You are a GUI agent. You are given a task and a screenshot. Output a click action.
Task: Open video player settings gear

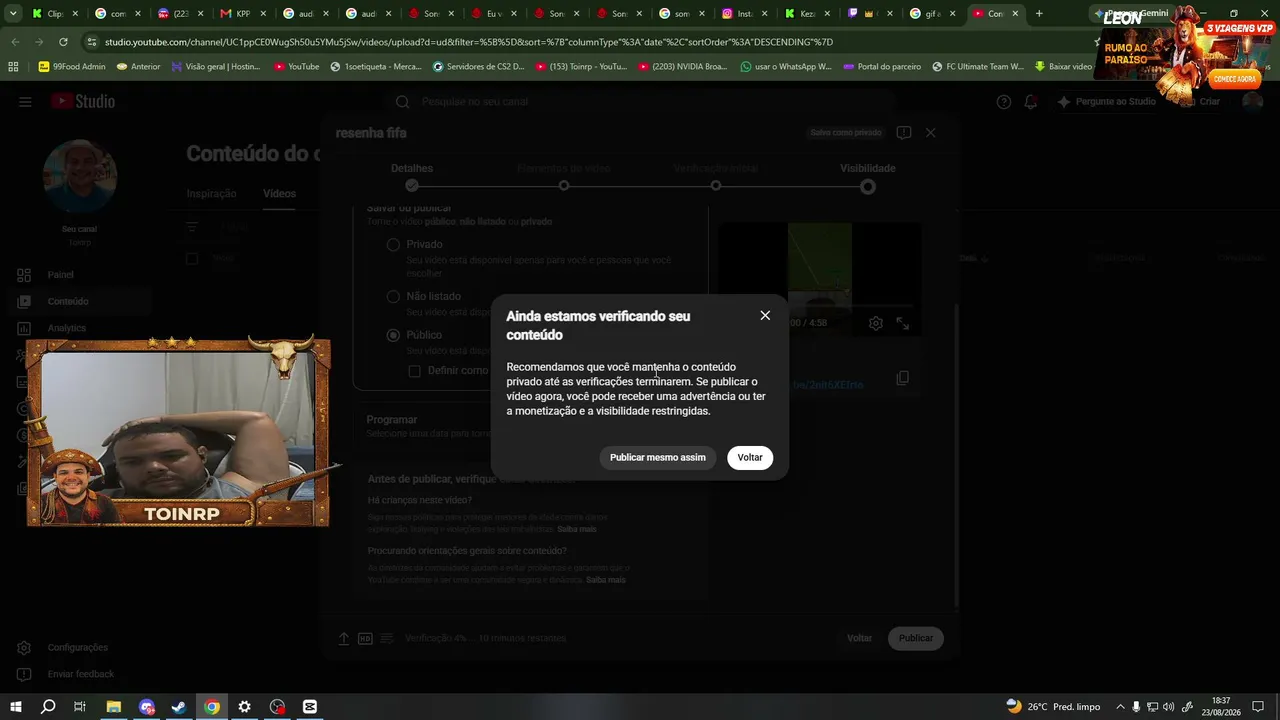point(876,323)
